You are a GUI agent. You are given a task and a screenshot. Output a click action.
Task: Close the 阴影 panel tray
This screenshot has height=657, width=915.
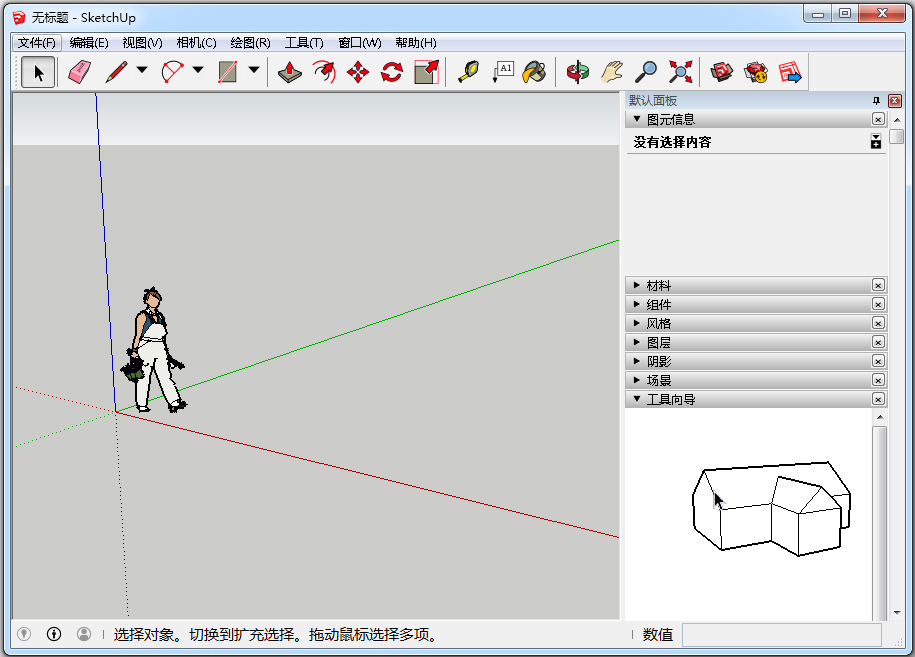click(x=878, y=360)
